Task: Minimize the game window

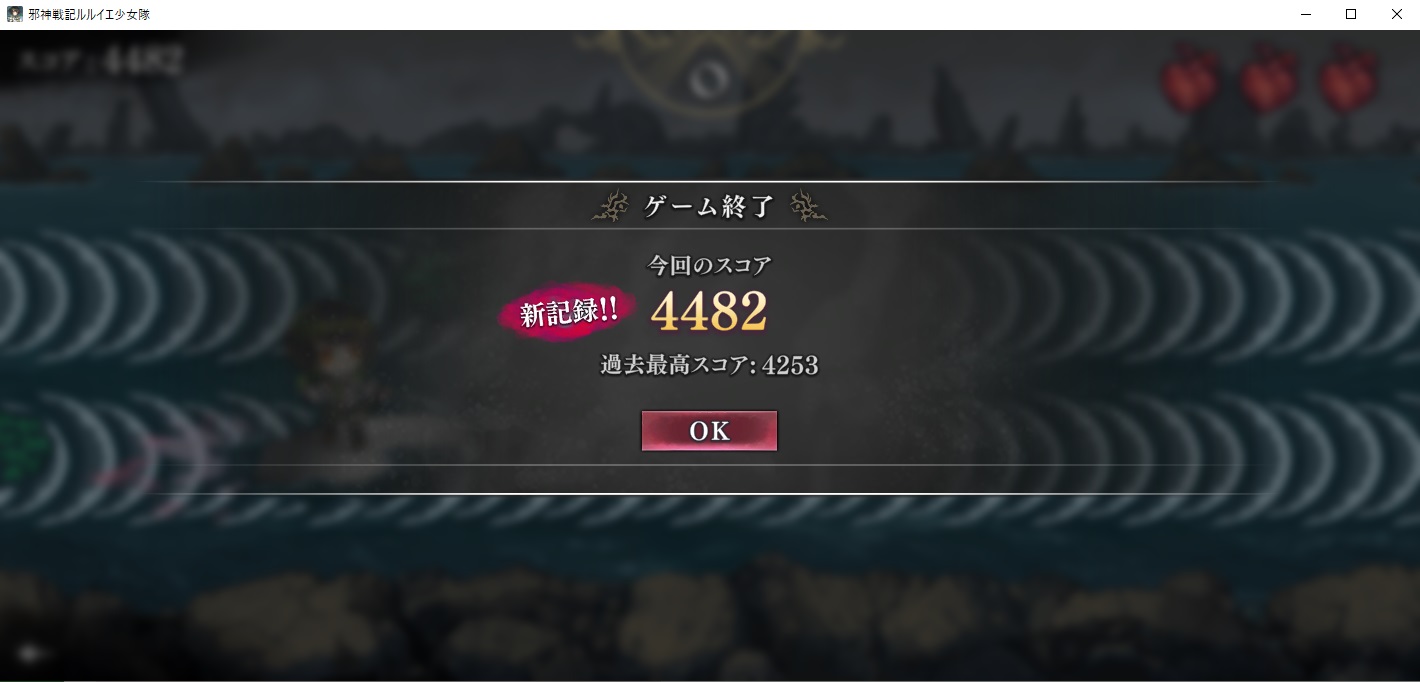Action: click(1306, 14)
